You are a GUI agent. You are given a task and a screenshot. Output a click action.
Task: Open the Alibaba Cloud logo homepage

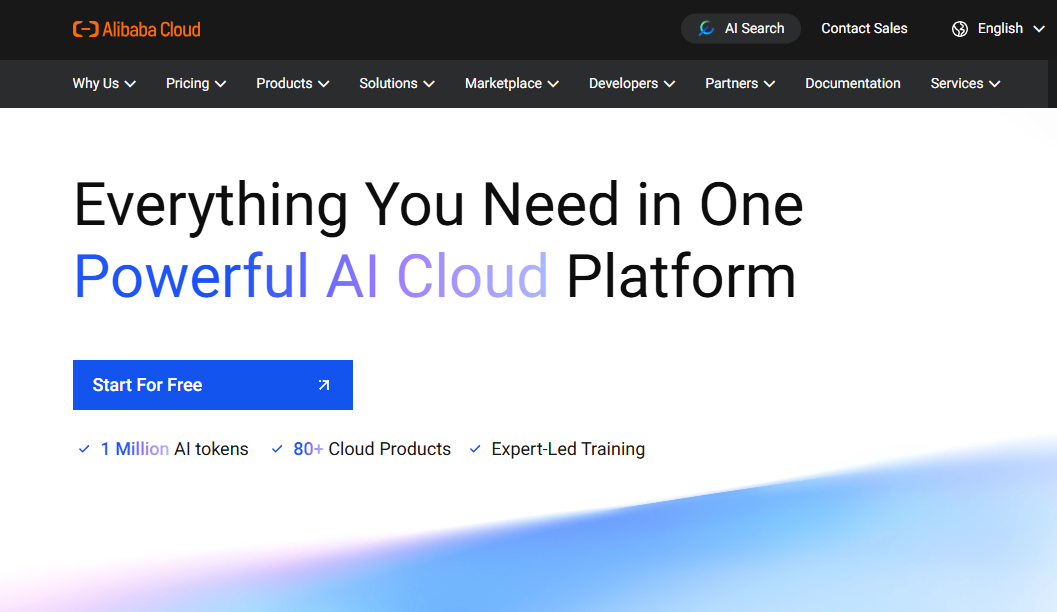pos(137,29)
